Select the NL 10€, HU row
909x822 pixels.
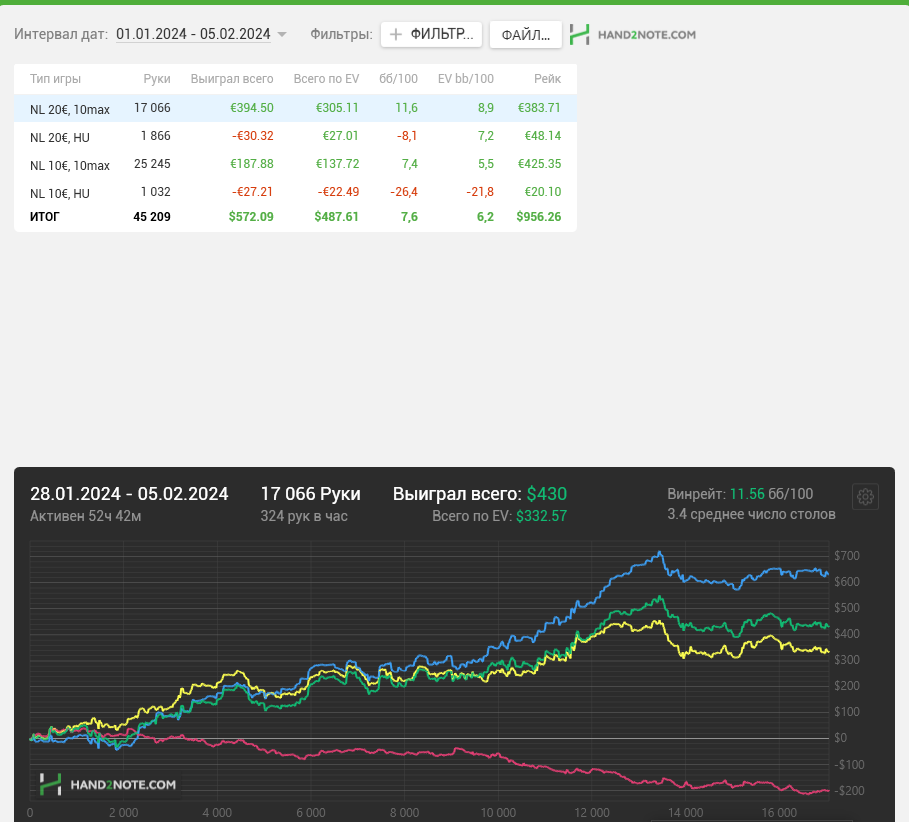(x=295, y=192)
